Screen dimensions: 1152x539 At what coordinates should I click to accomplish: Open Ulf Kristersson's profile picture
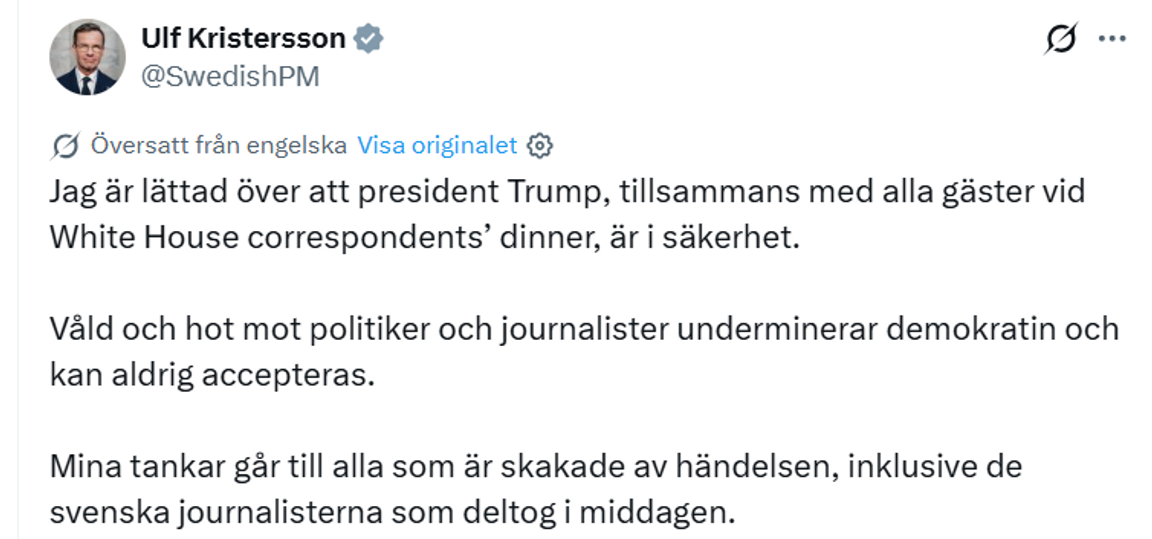tap(88, 57)
